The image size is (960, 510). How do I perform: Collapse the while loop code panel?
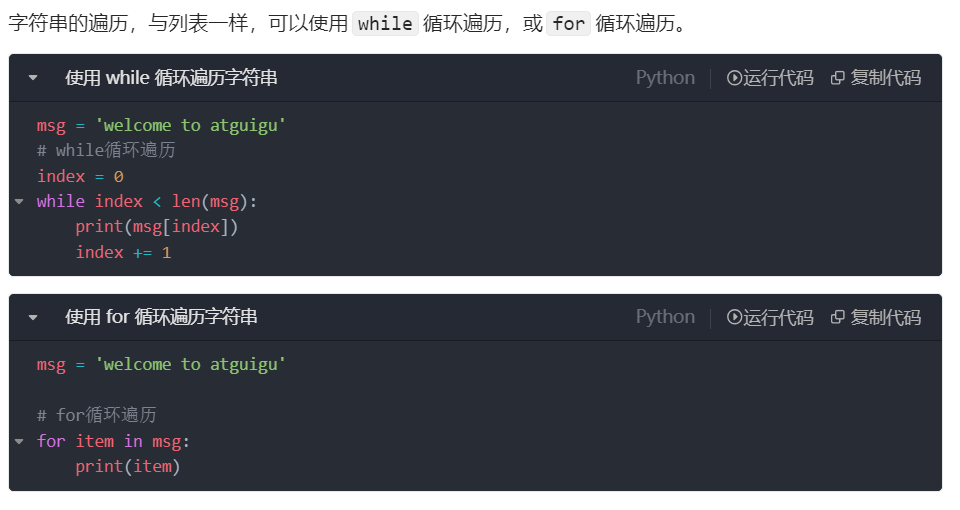[33, 78]
